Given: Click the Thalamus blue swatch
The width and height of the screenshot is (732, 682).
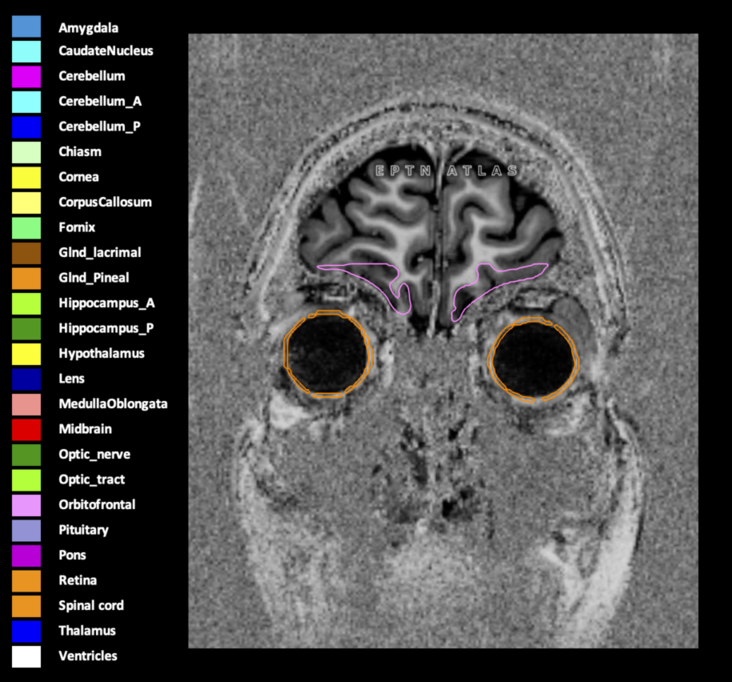Looking at the screenshot, I should 26,632.
